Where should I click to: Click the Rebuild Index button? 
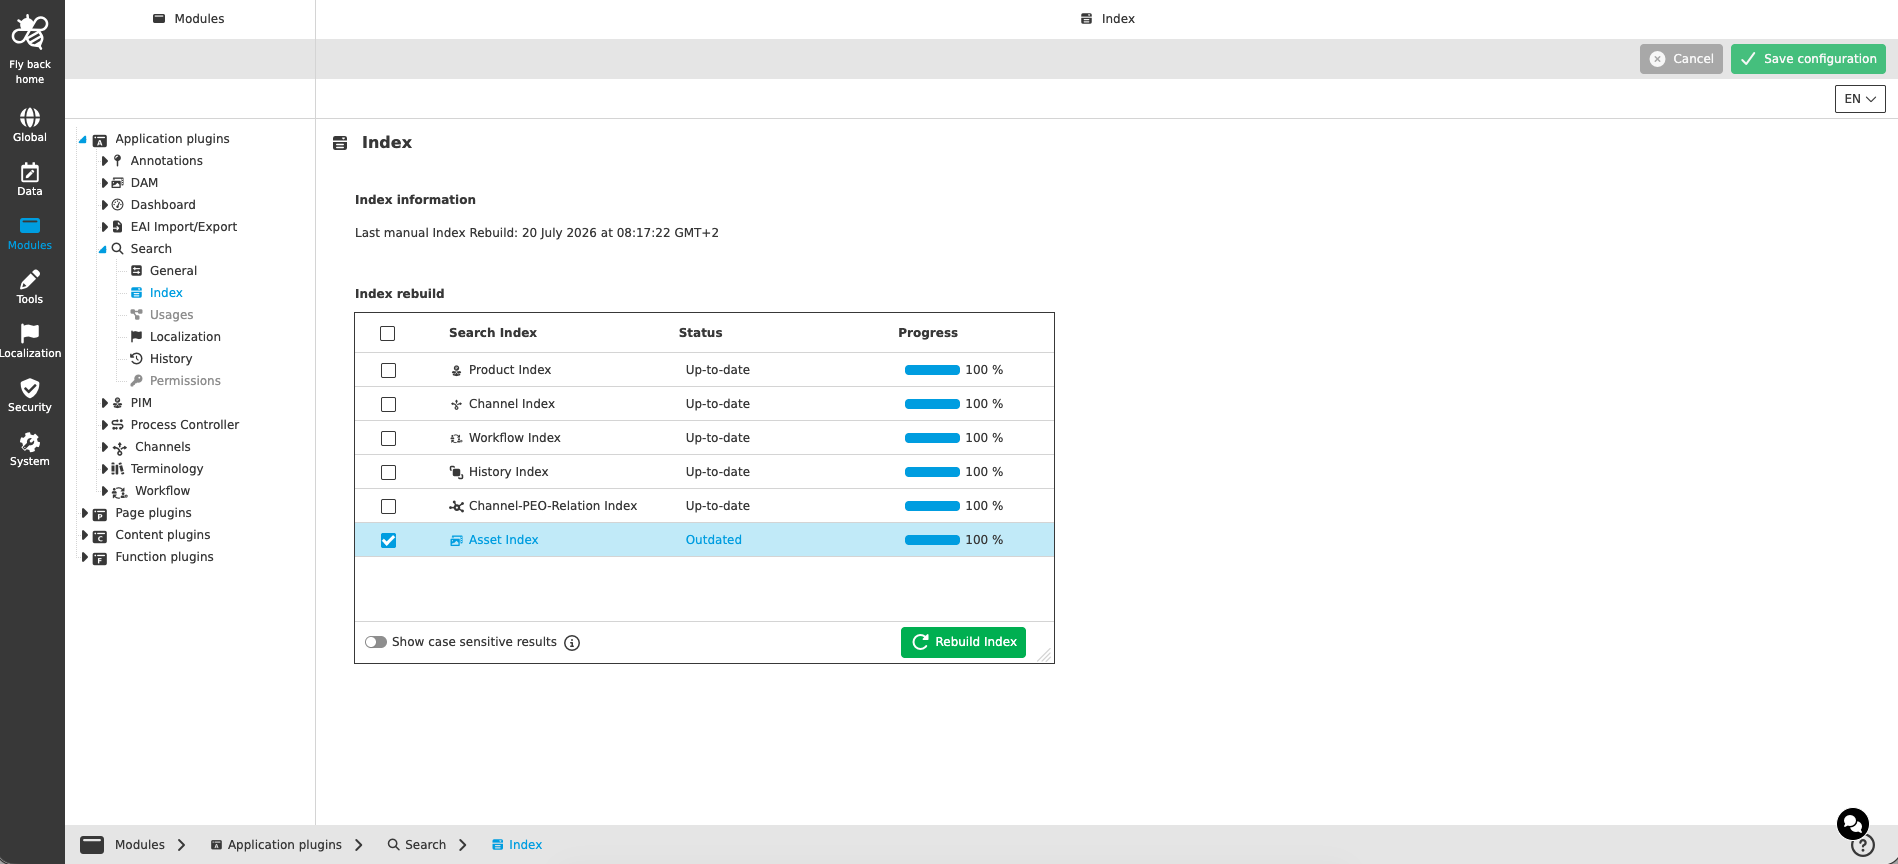coord(963,642)
